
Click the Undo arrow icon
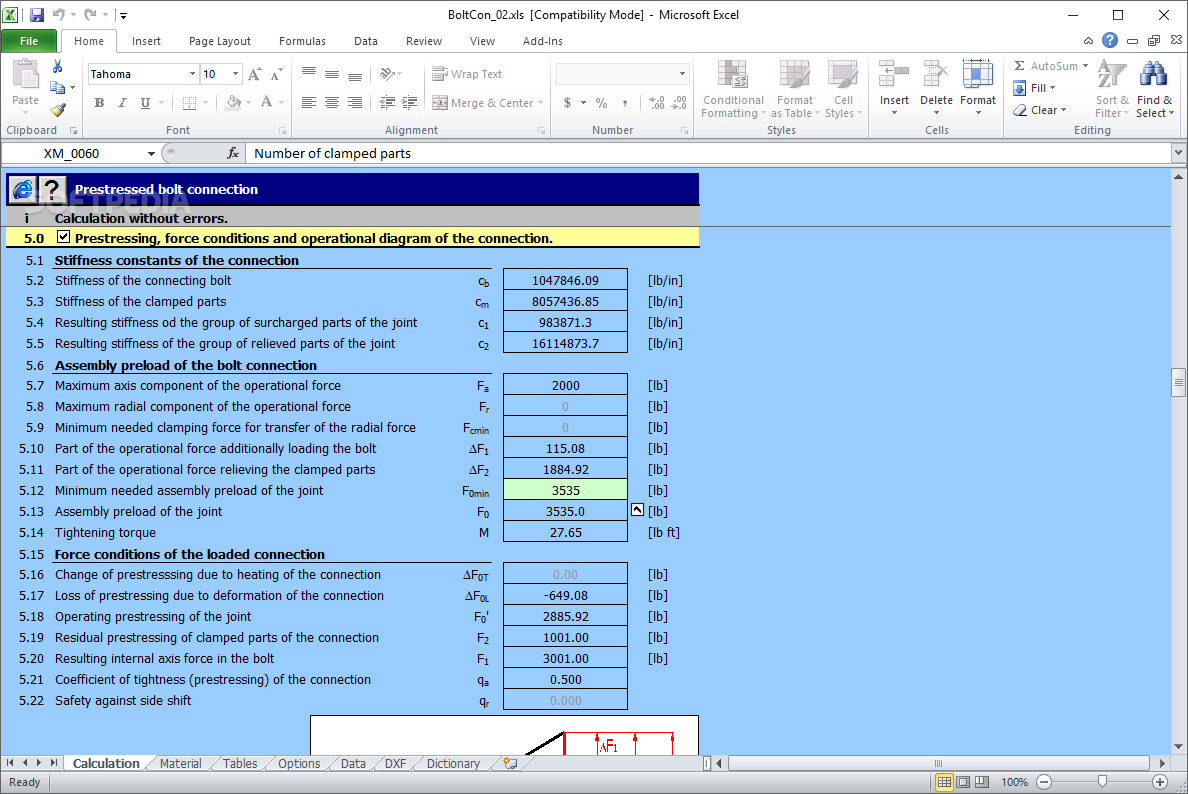click(x=59, y=14)
